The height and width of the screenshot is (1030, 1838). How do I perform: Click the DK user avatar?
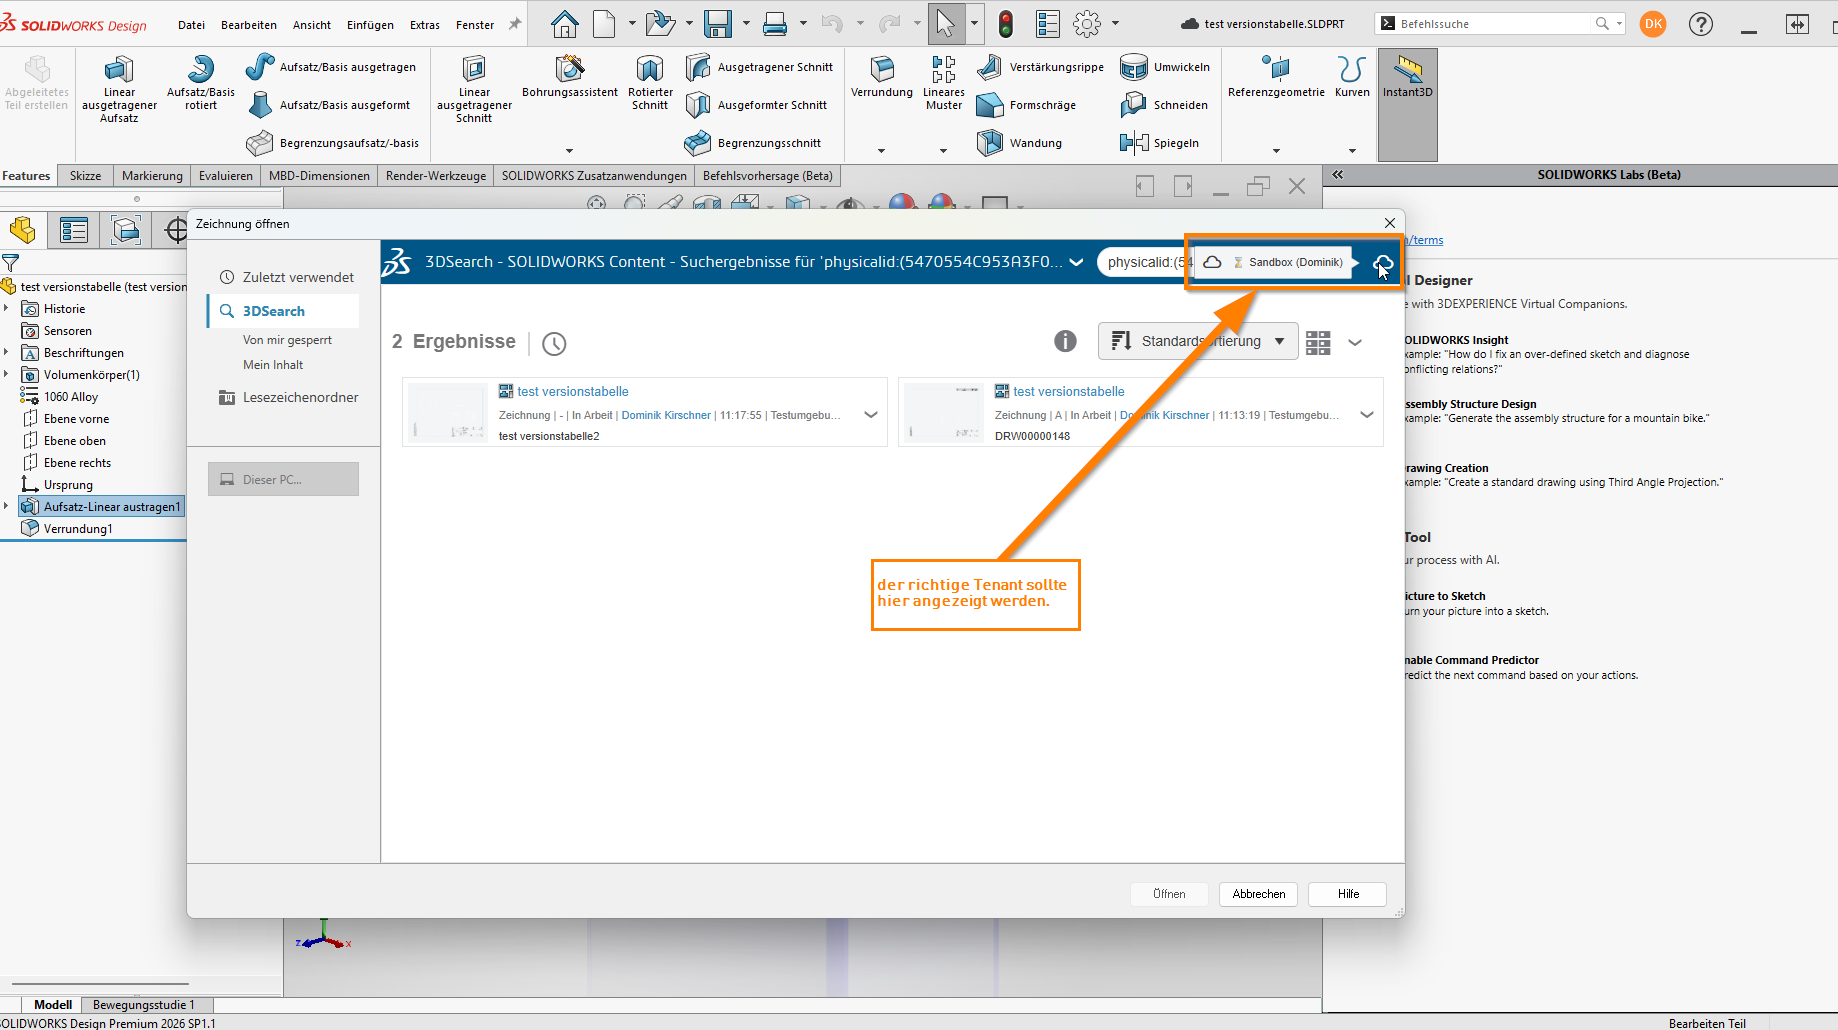click(1653, 24)
